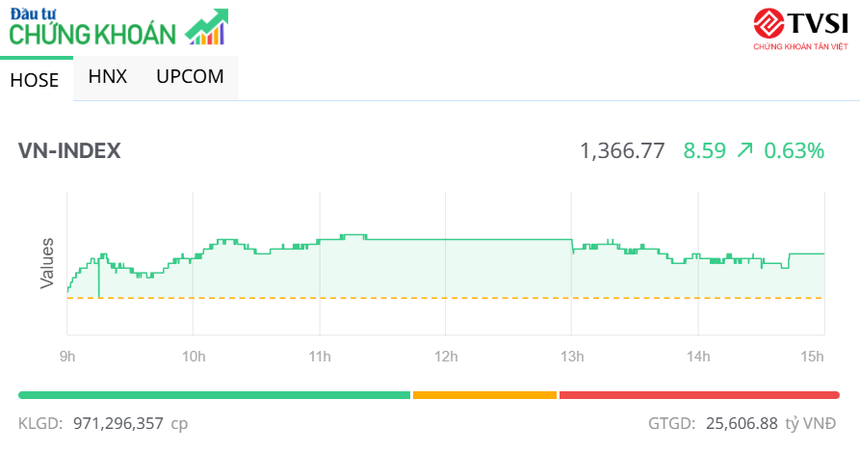Click the 12h mark on time axis
The image size is (860, 452).
tap(446, 356)
